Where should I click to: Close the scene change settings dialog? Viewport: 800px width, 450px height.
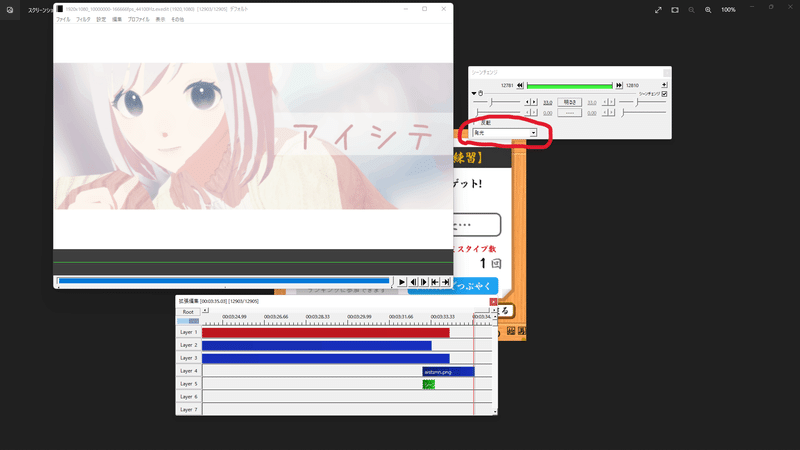click(666, 72)
